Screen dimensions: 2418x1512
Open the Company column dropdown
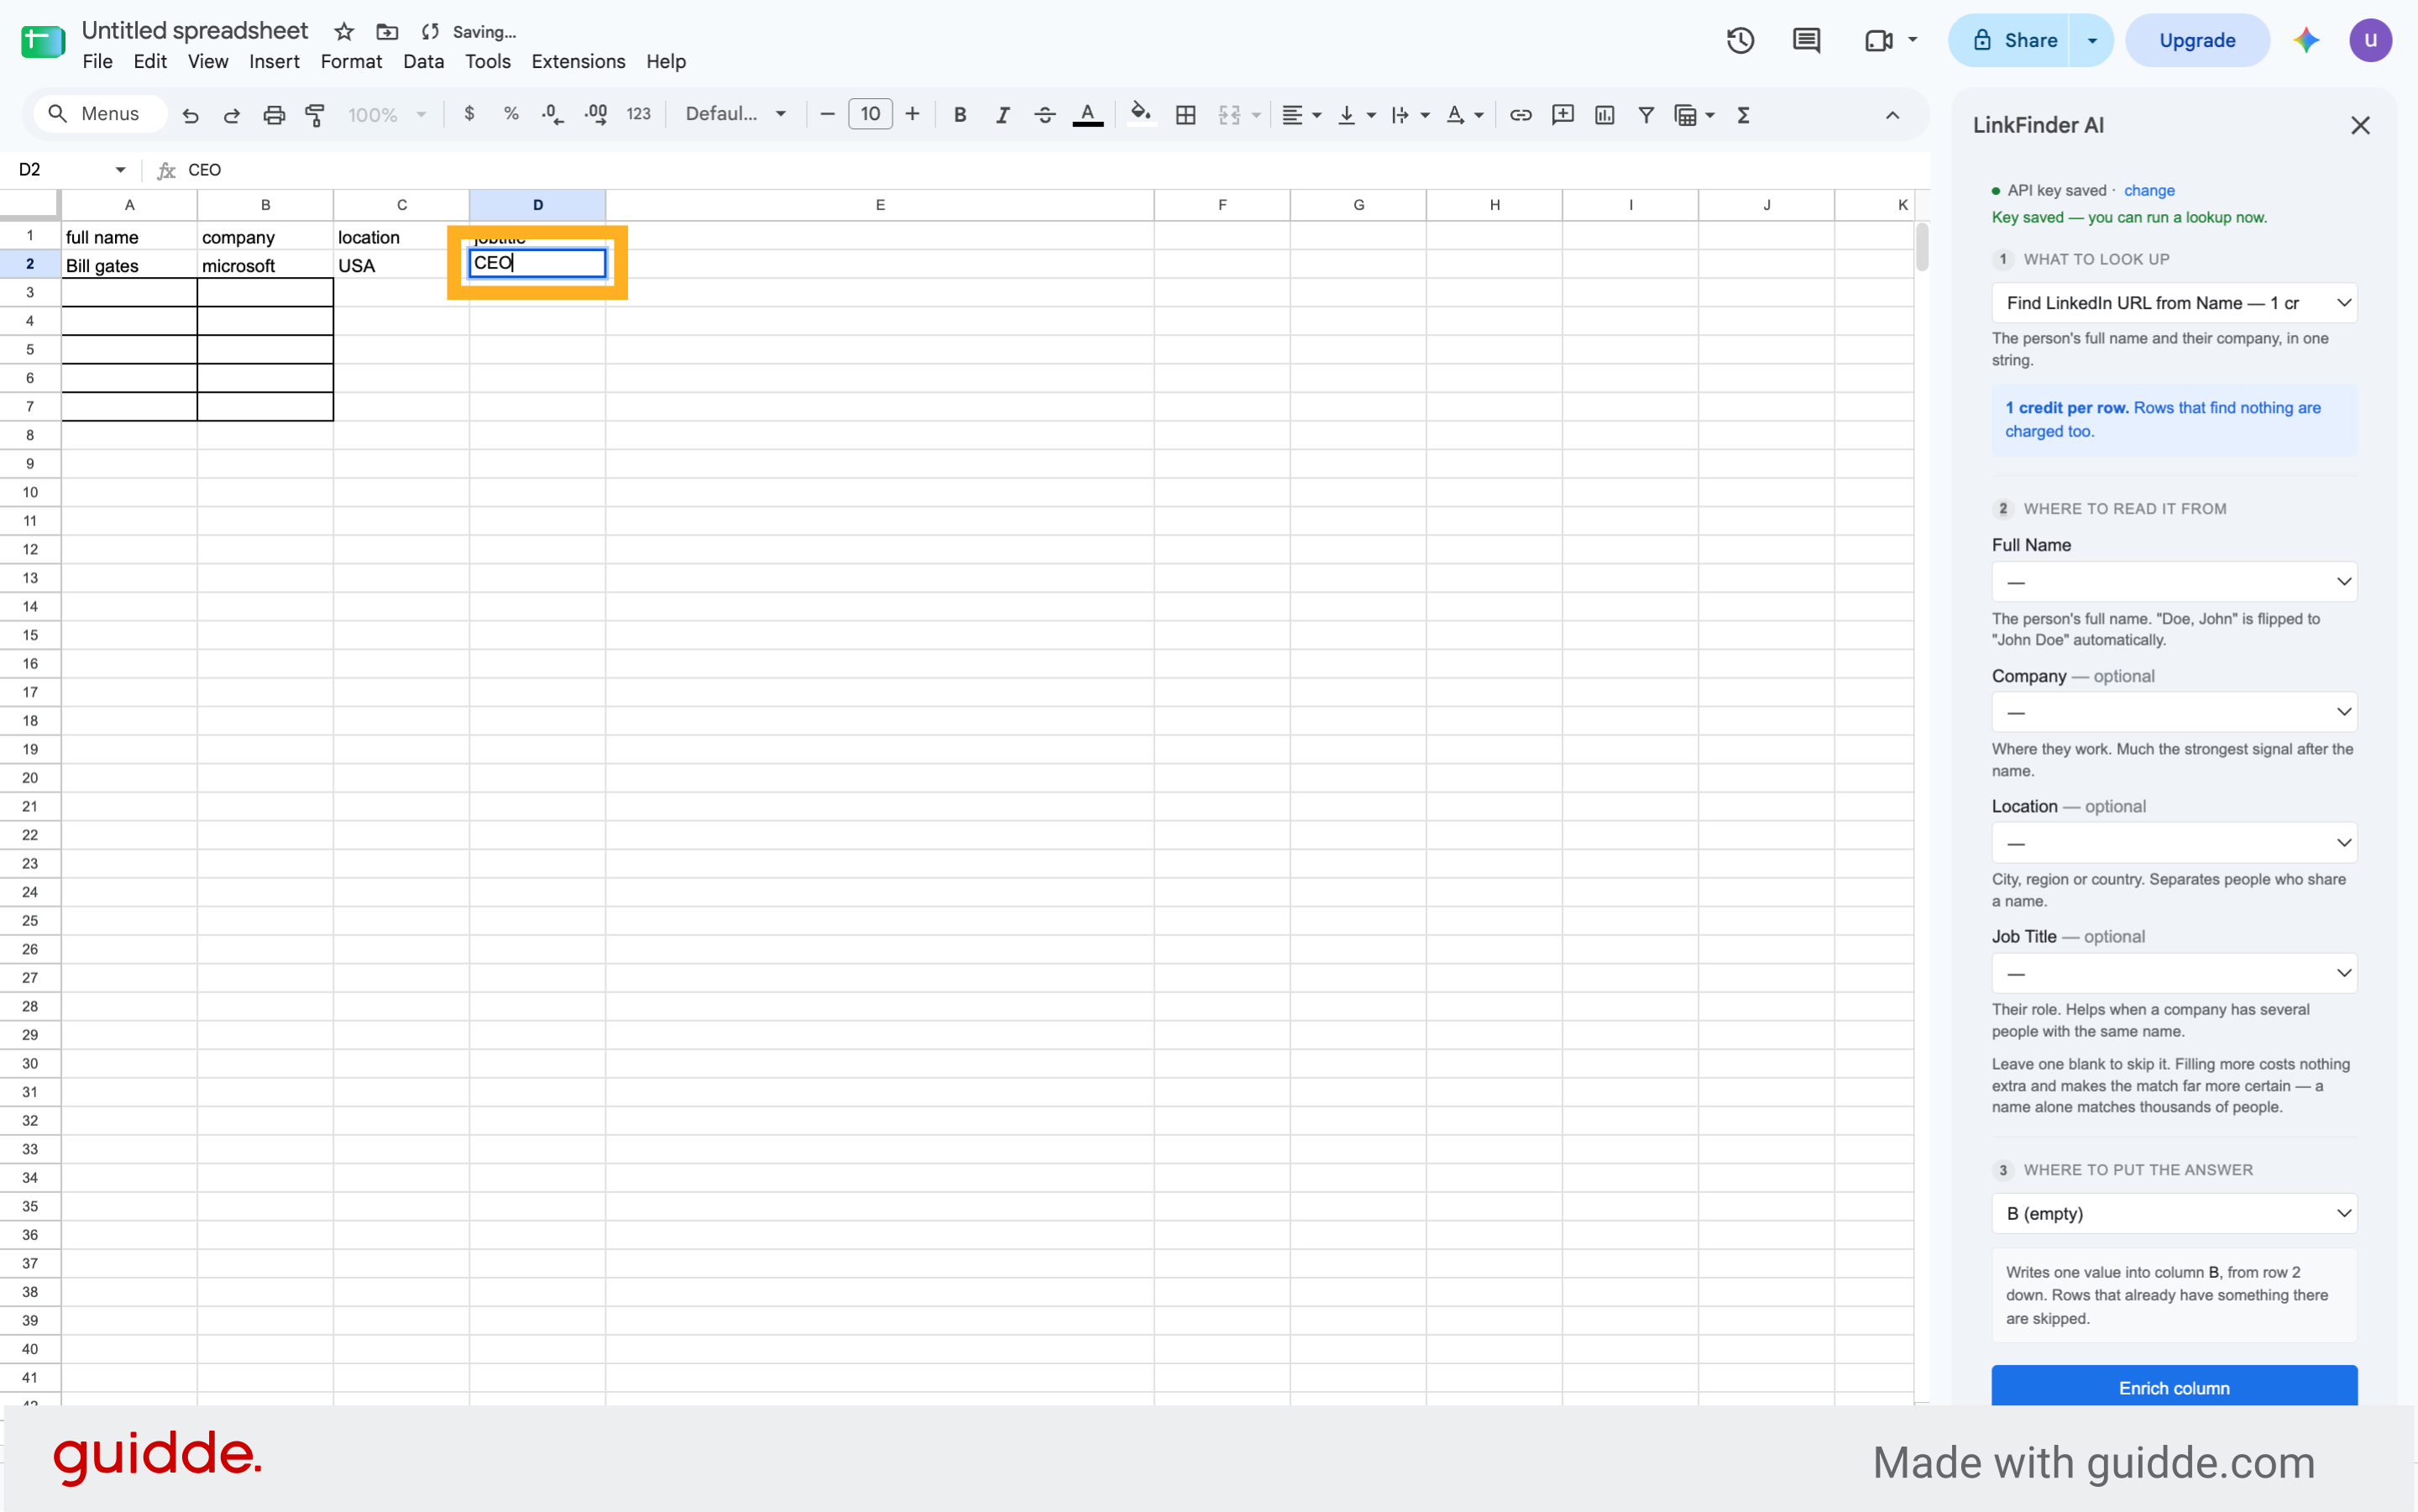pos(2174,712)
